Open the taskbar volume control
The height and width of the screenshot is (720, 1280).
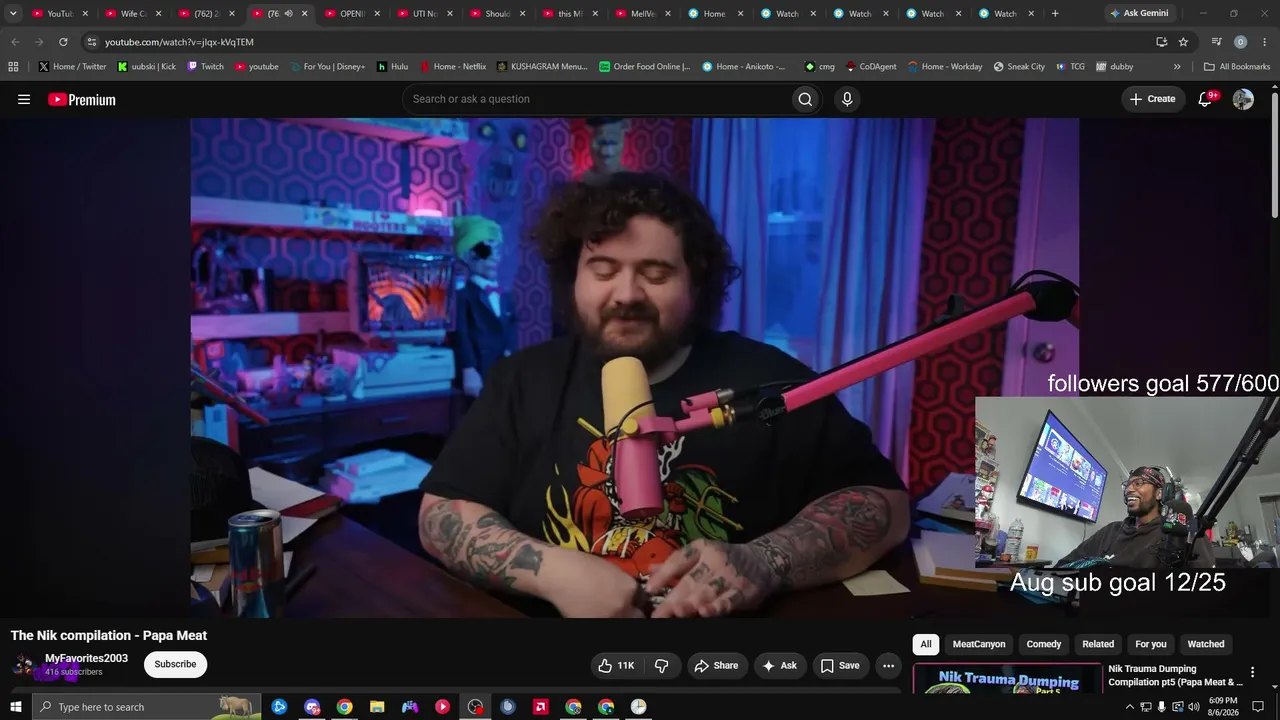tap(1193, 707)
